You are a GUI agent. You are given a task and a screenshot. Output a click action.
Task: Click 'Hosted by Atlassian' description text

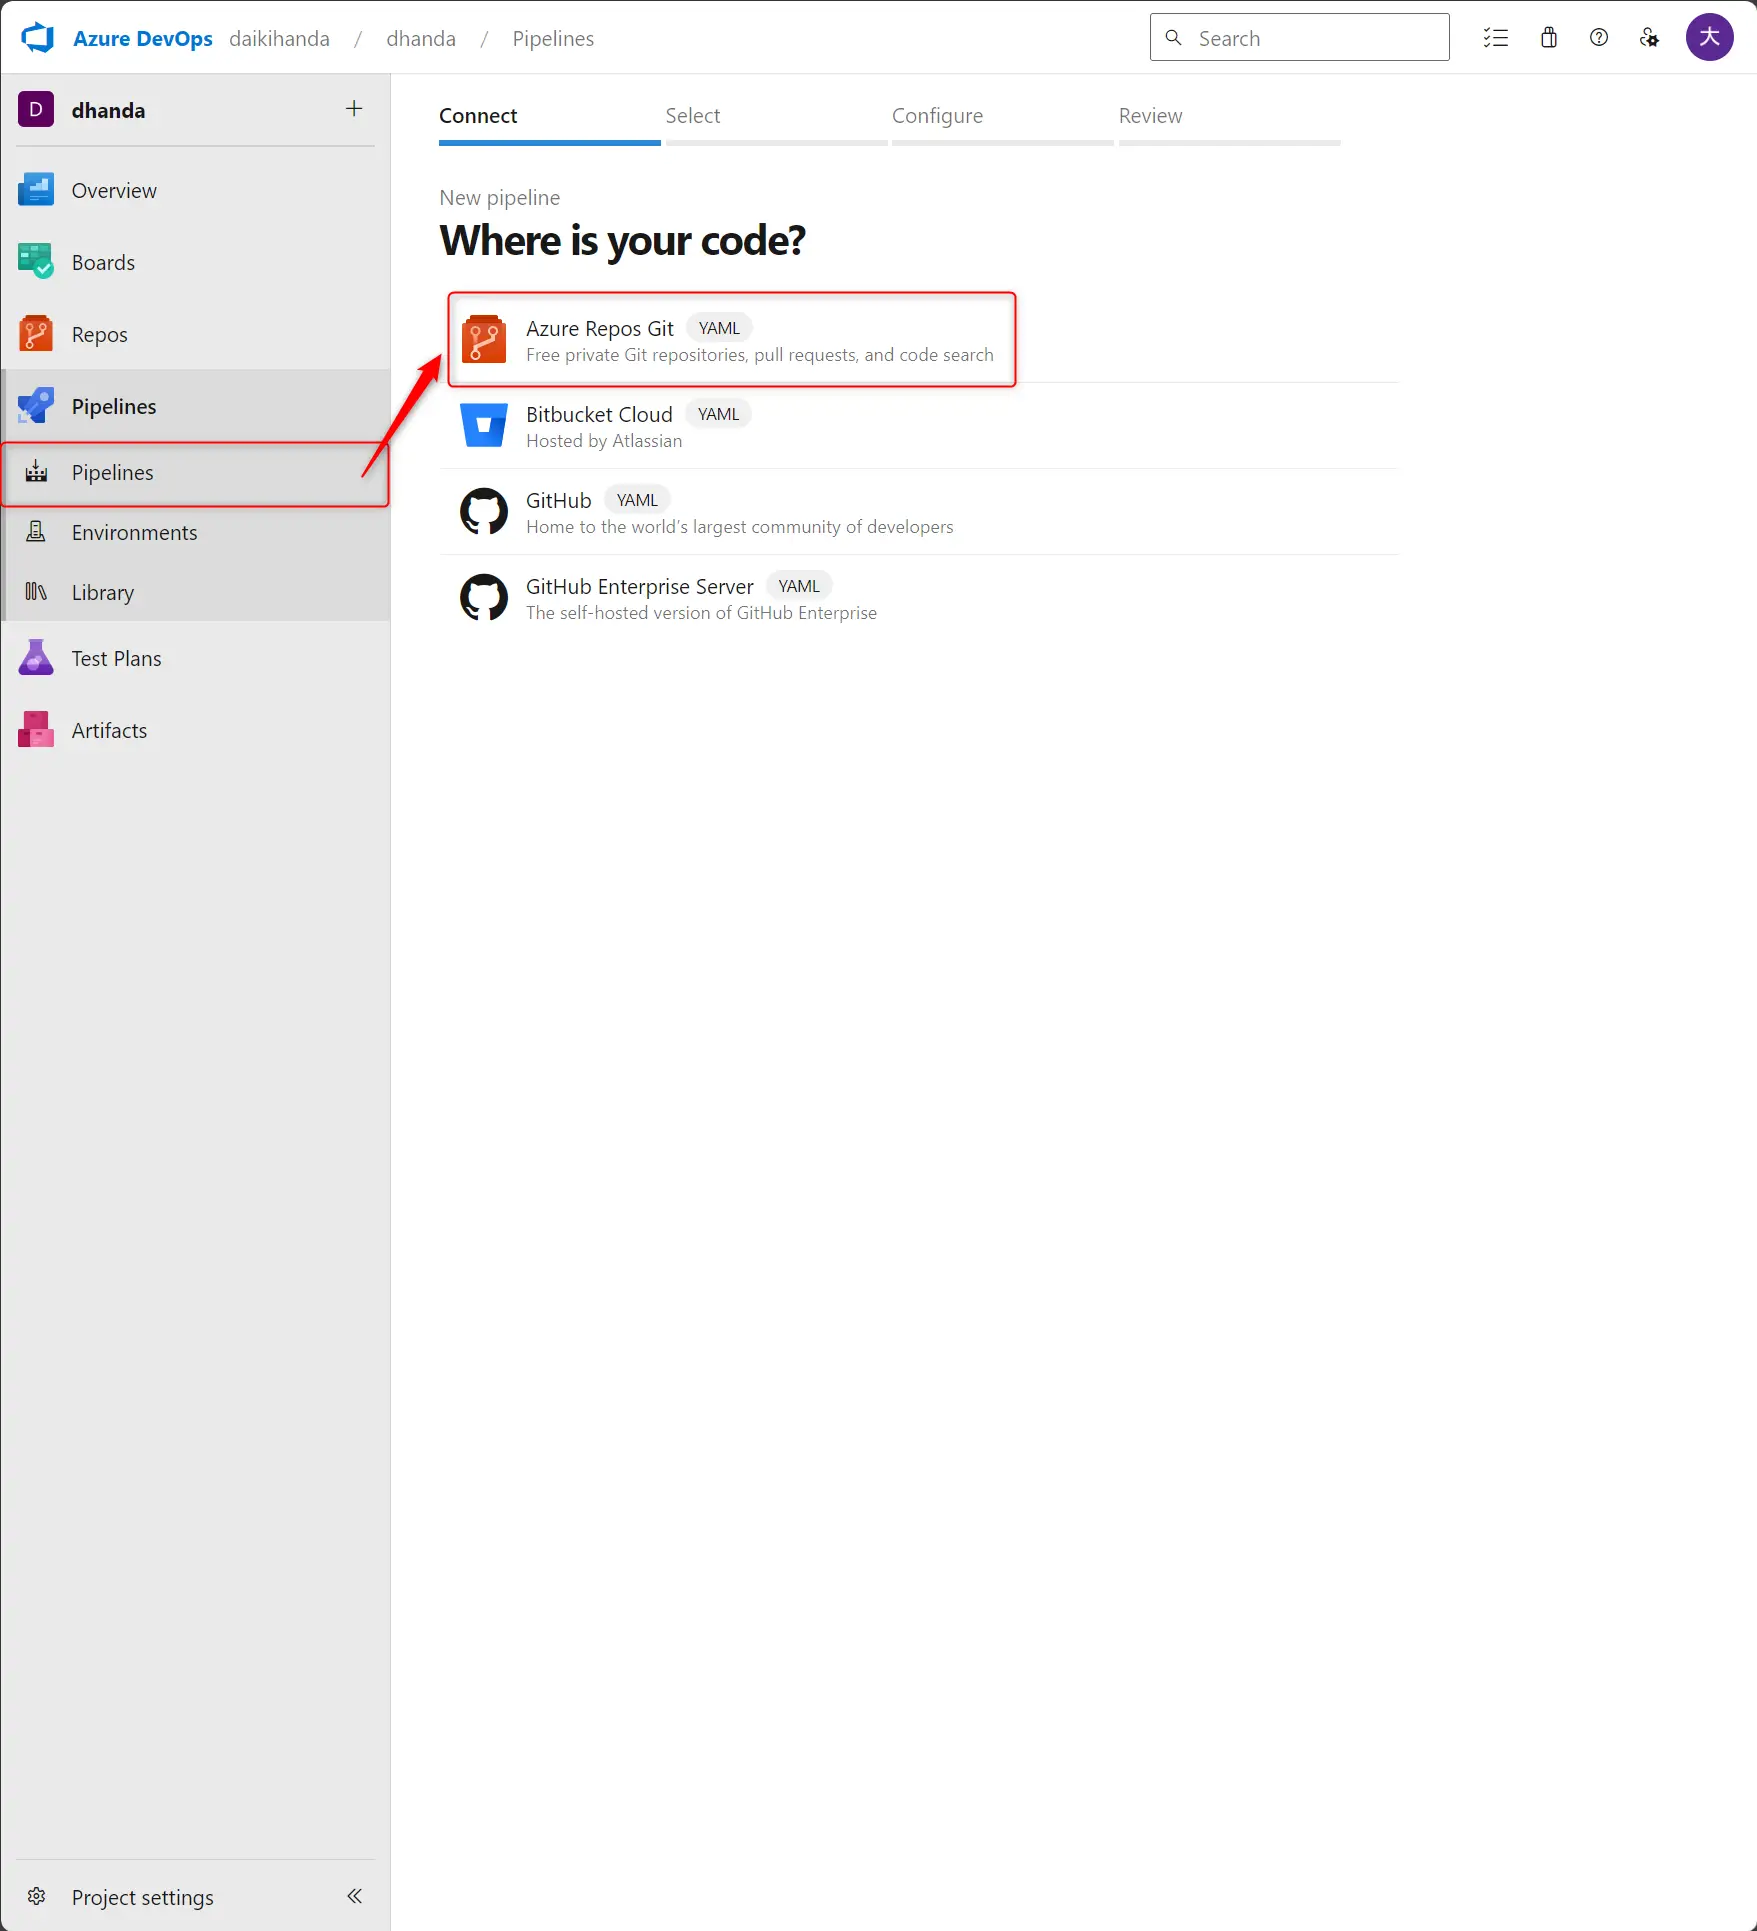[x=604, y=441]
